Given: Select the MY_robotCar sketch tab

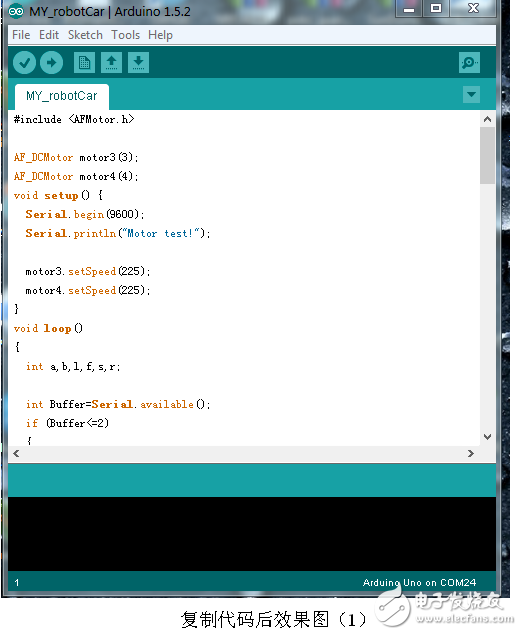Looking at the screenshot, I should pos(62,96).
